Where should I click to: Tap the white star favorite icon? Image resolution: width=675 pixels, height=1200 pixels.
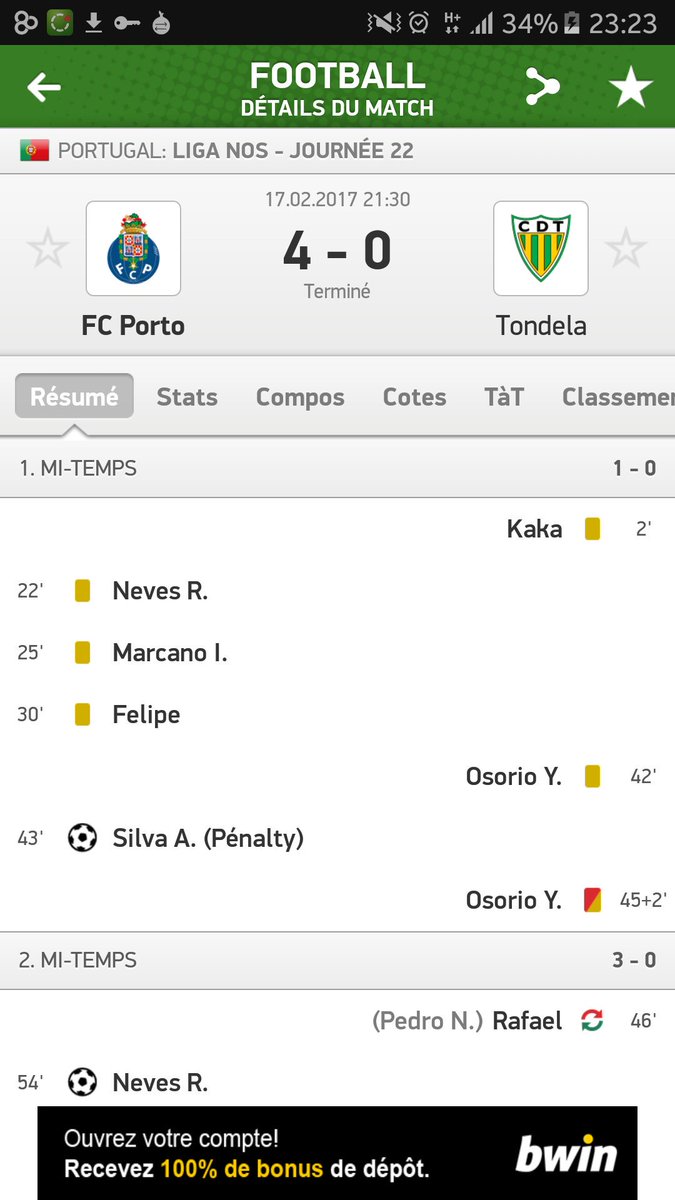point(631,89)
